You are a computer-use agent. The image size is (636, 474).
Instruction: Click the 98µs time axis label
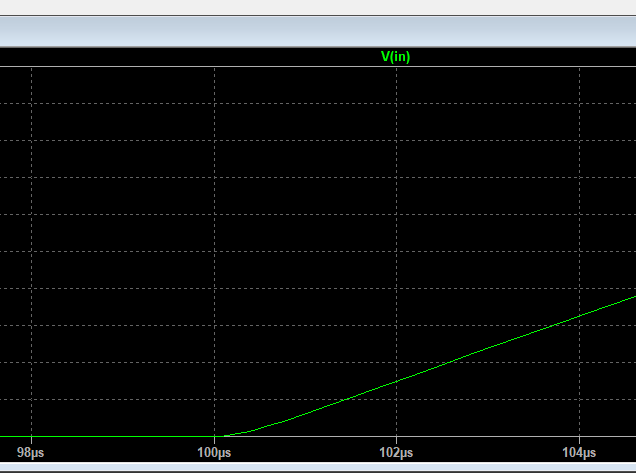pos(30,453)
